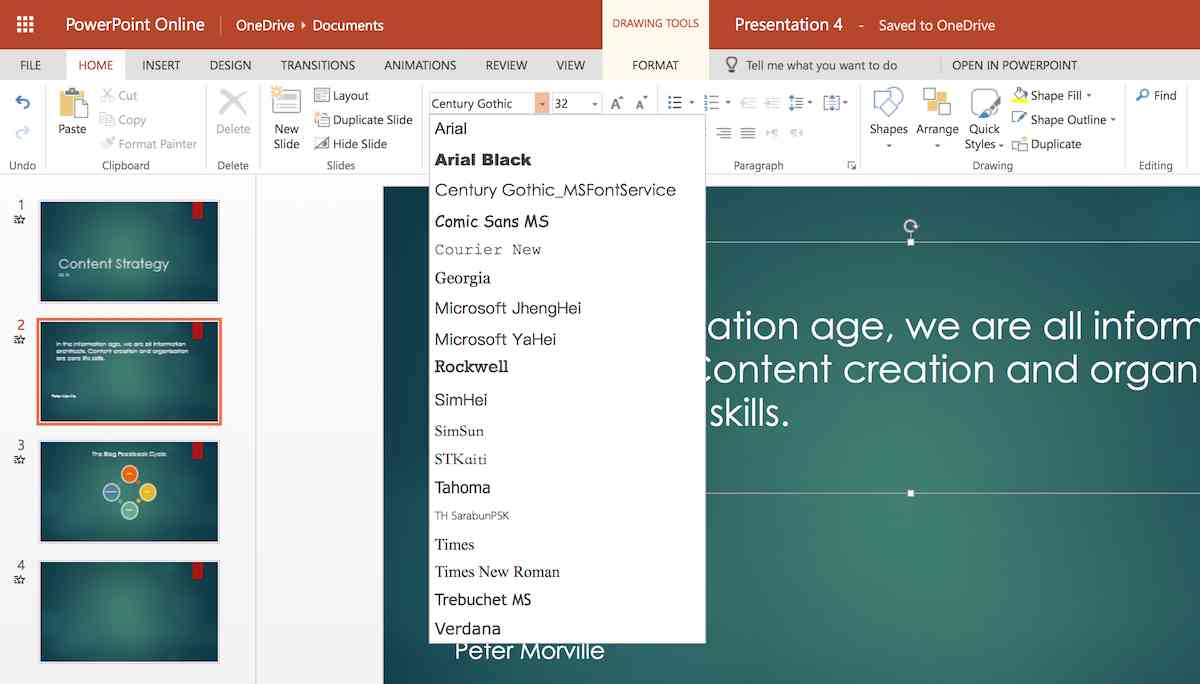Viewport: 1200px width, 684px height.
Task: Open the FILE menu
Action: tap(29, 64)
